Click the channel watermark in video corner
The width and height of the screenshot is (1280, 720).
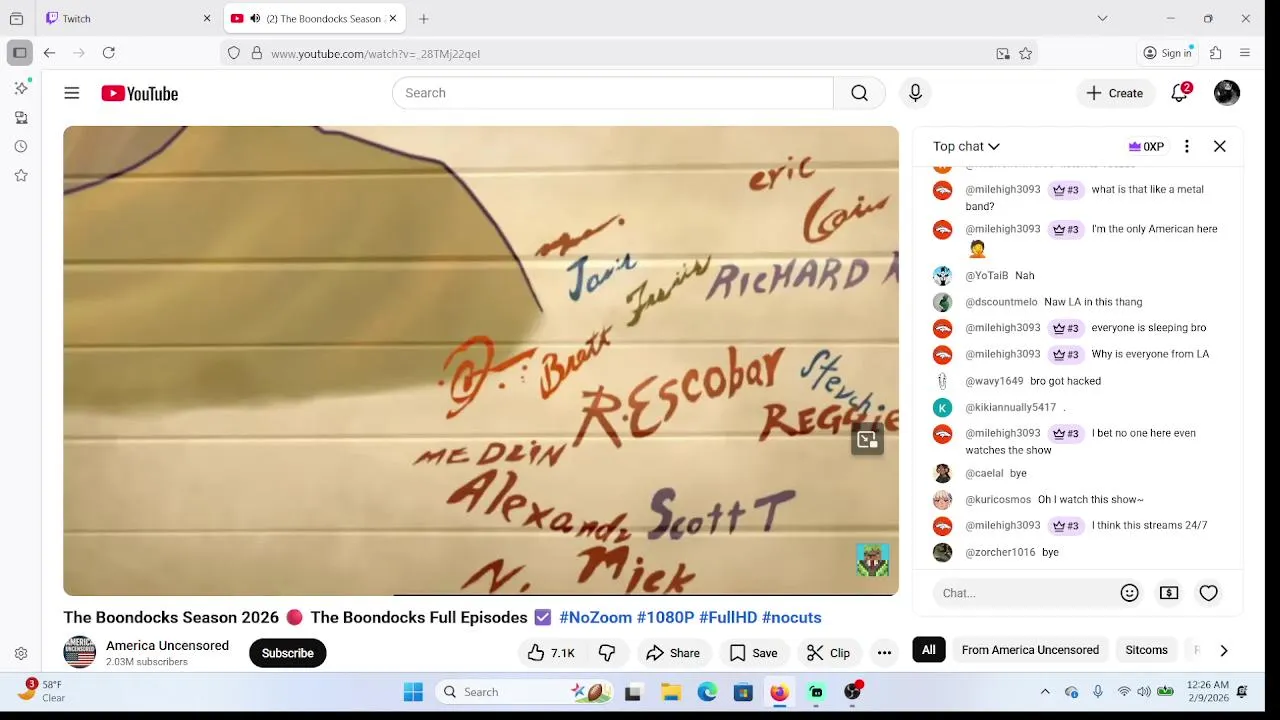click(x=873, y=560)
